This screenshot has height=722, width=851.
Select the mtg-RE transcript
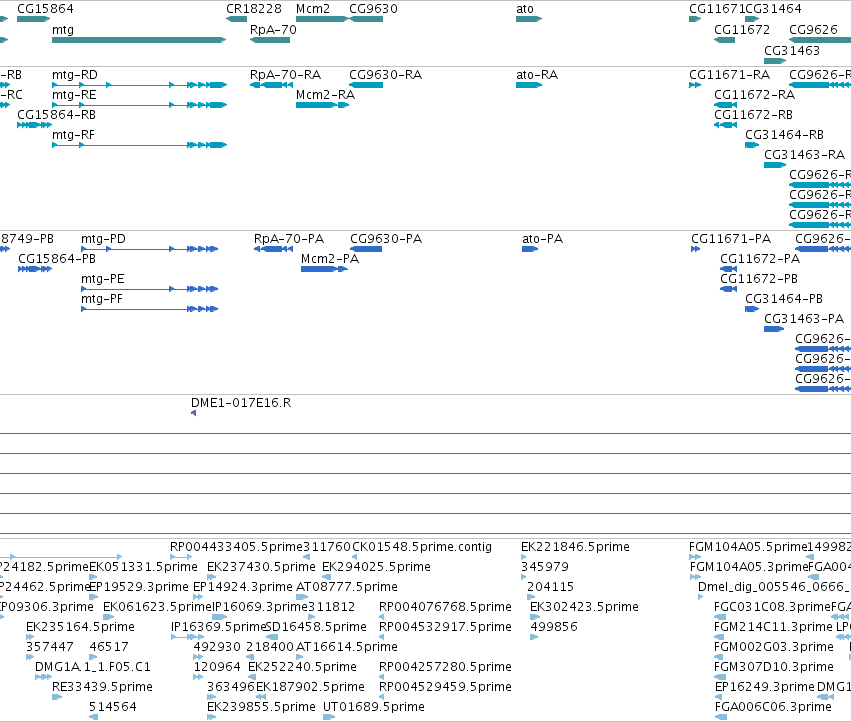pos(139,105)
